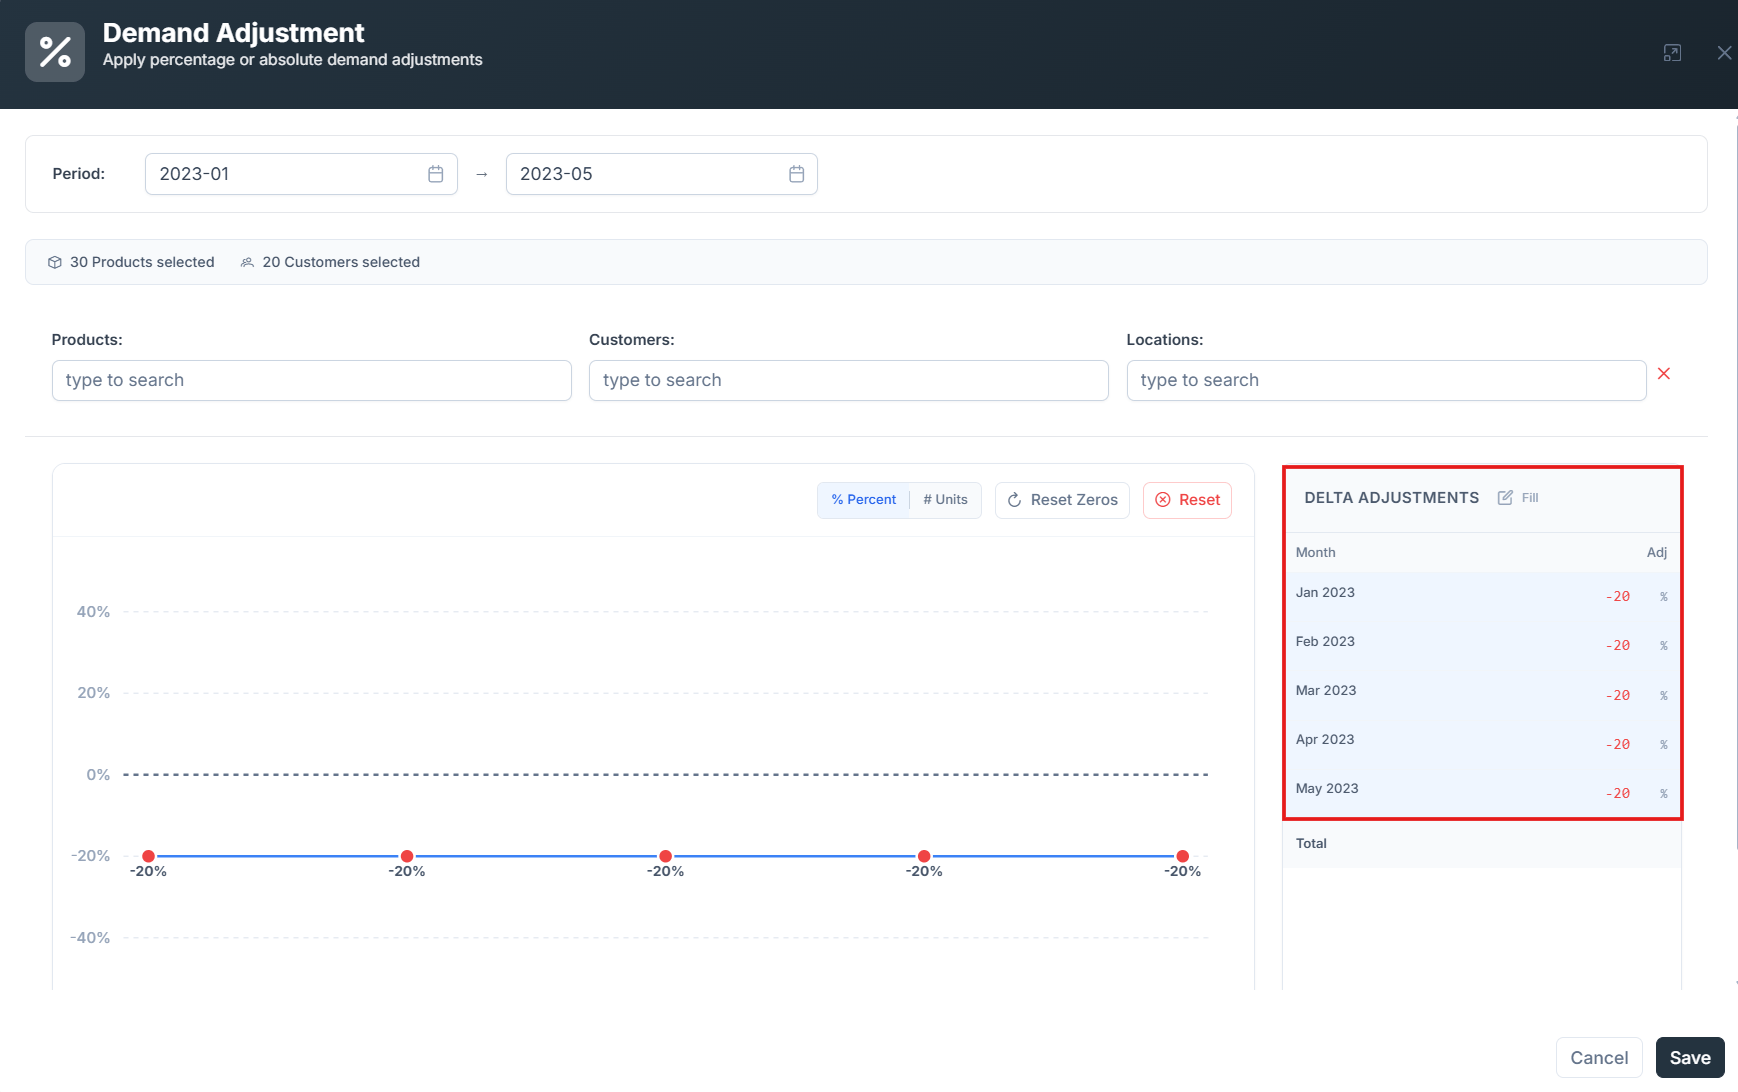Click the Cancel button

pyautogui.click(x=1599, y=1057)
